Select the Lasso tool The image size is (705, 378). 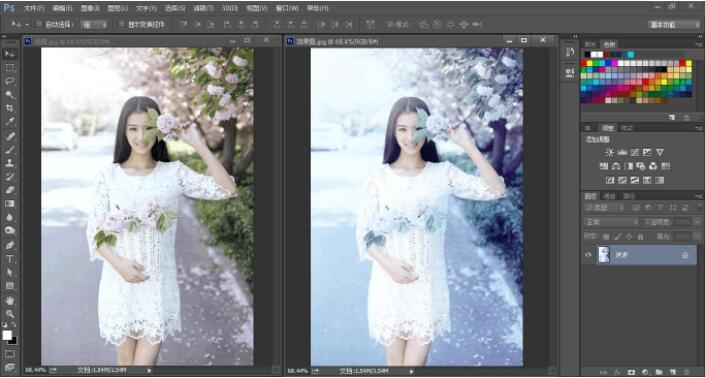9,81
